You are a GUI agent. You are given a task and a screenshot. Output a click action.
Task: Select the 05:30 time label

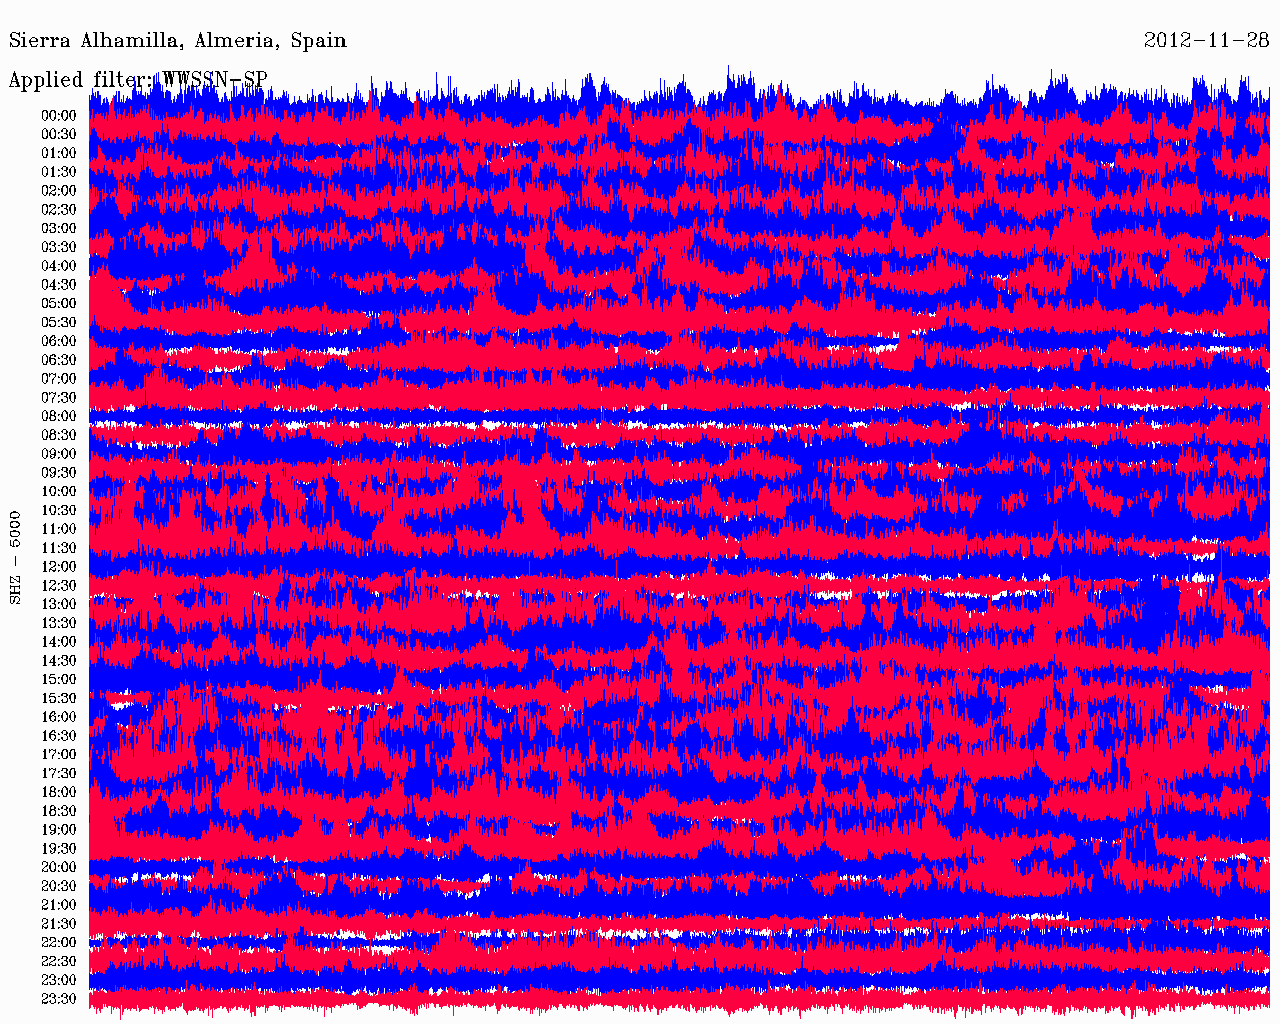click(x=59, y=323)
